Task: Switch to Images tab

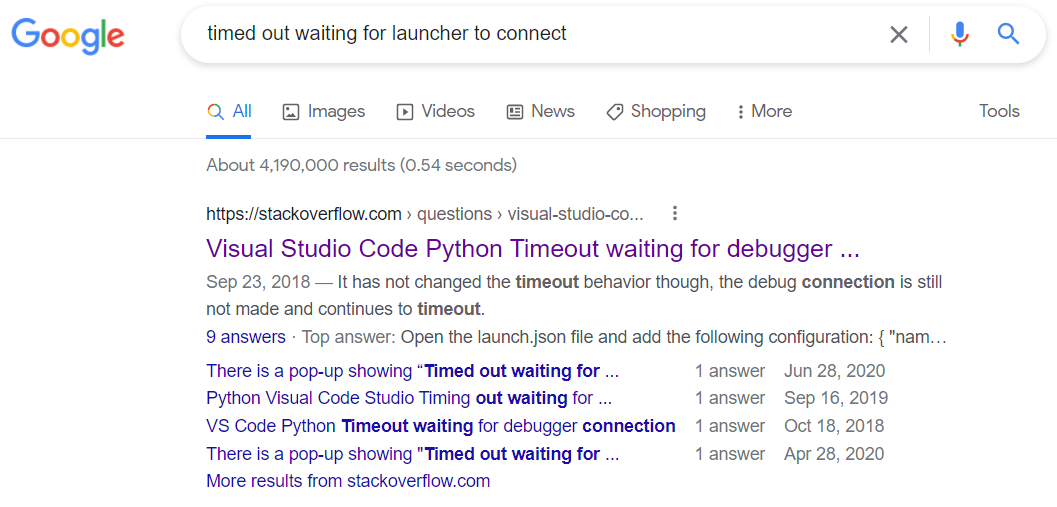Action: [324, 111]
